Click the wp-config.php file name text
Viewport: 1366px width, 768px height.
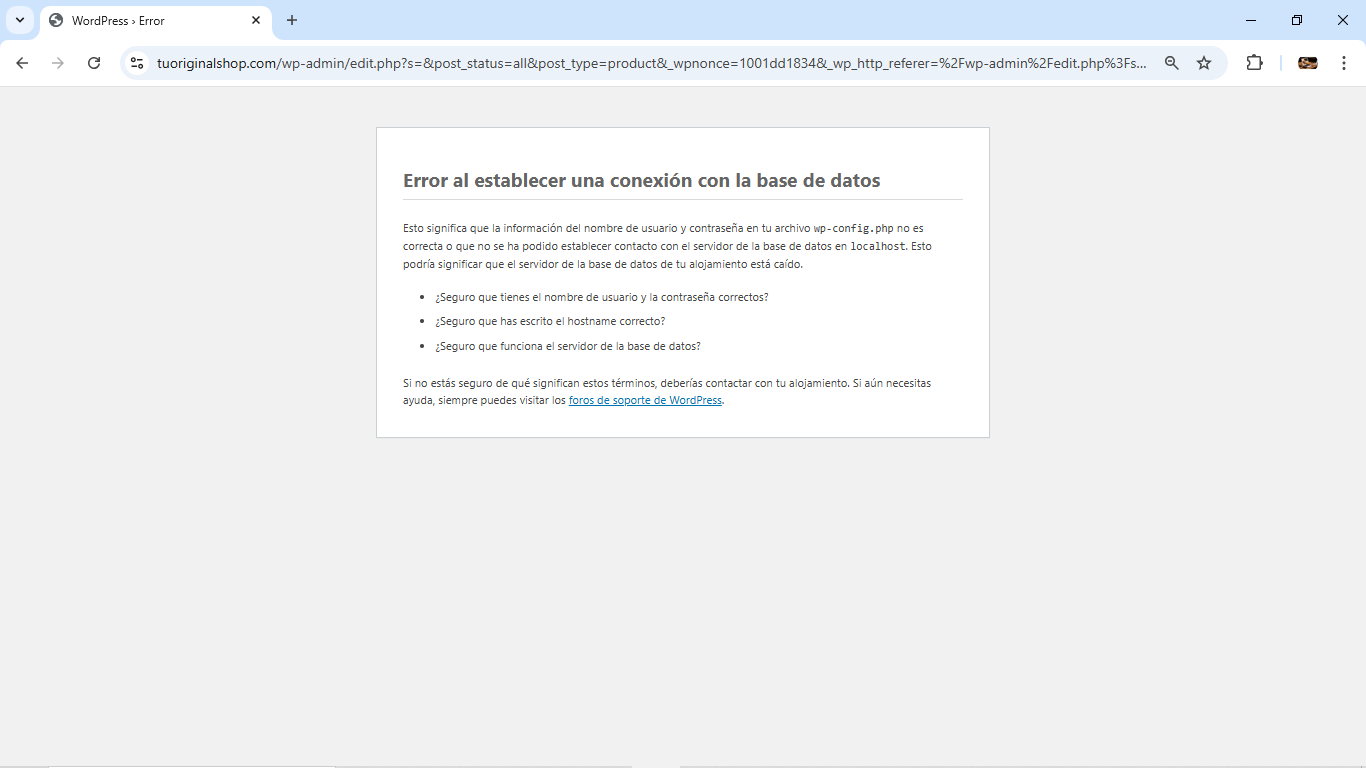(853, 228)
